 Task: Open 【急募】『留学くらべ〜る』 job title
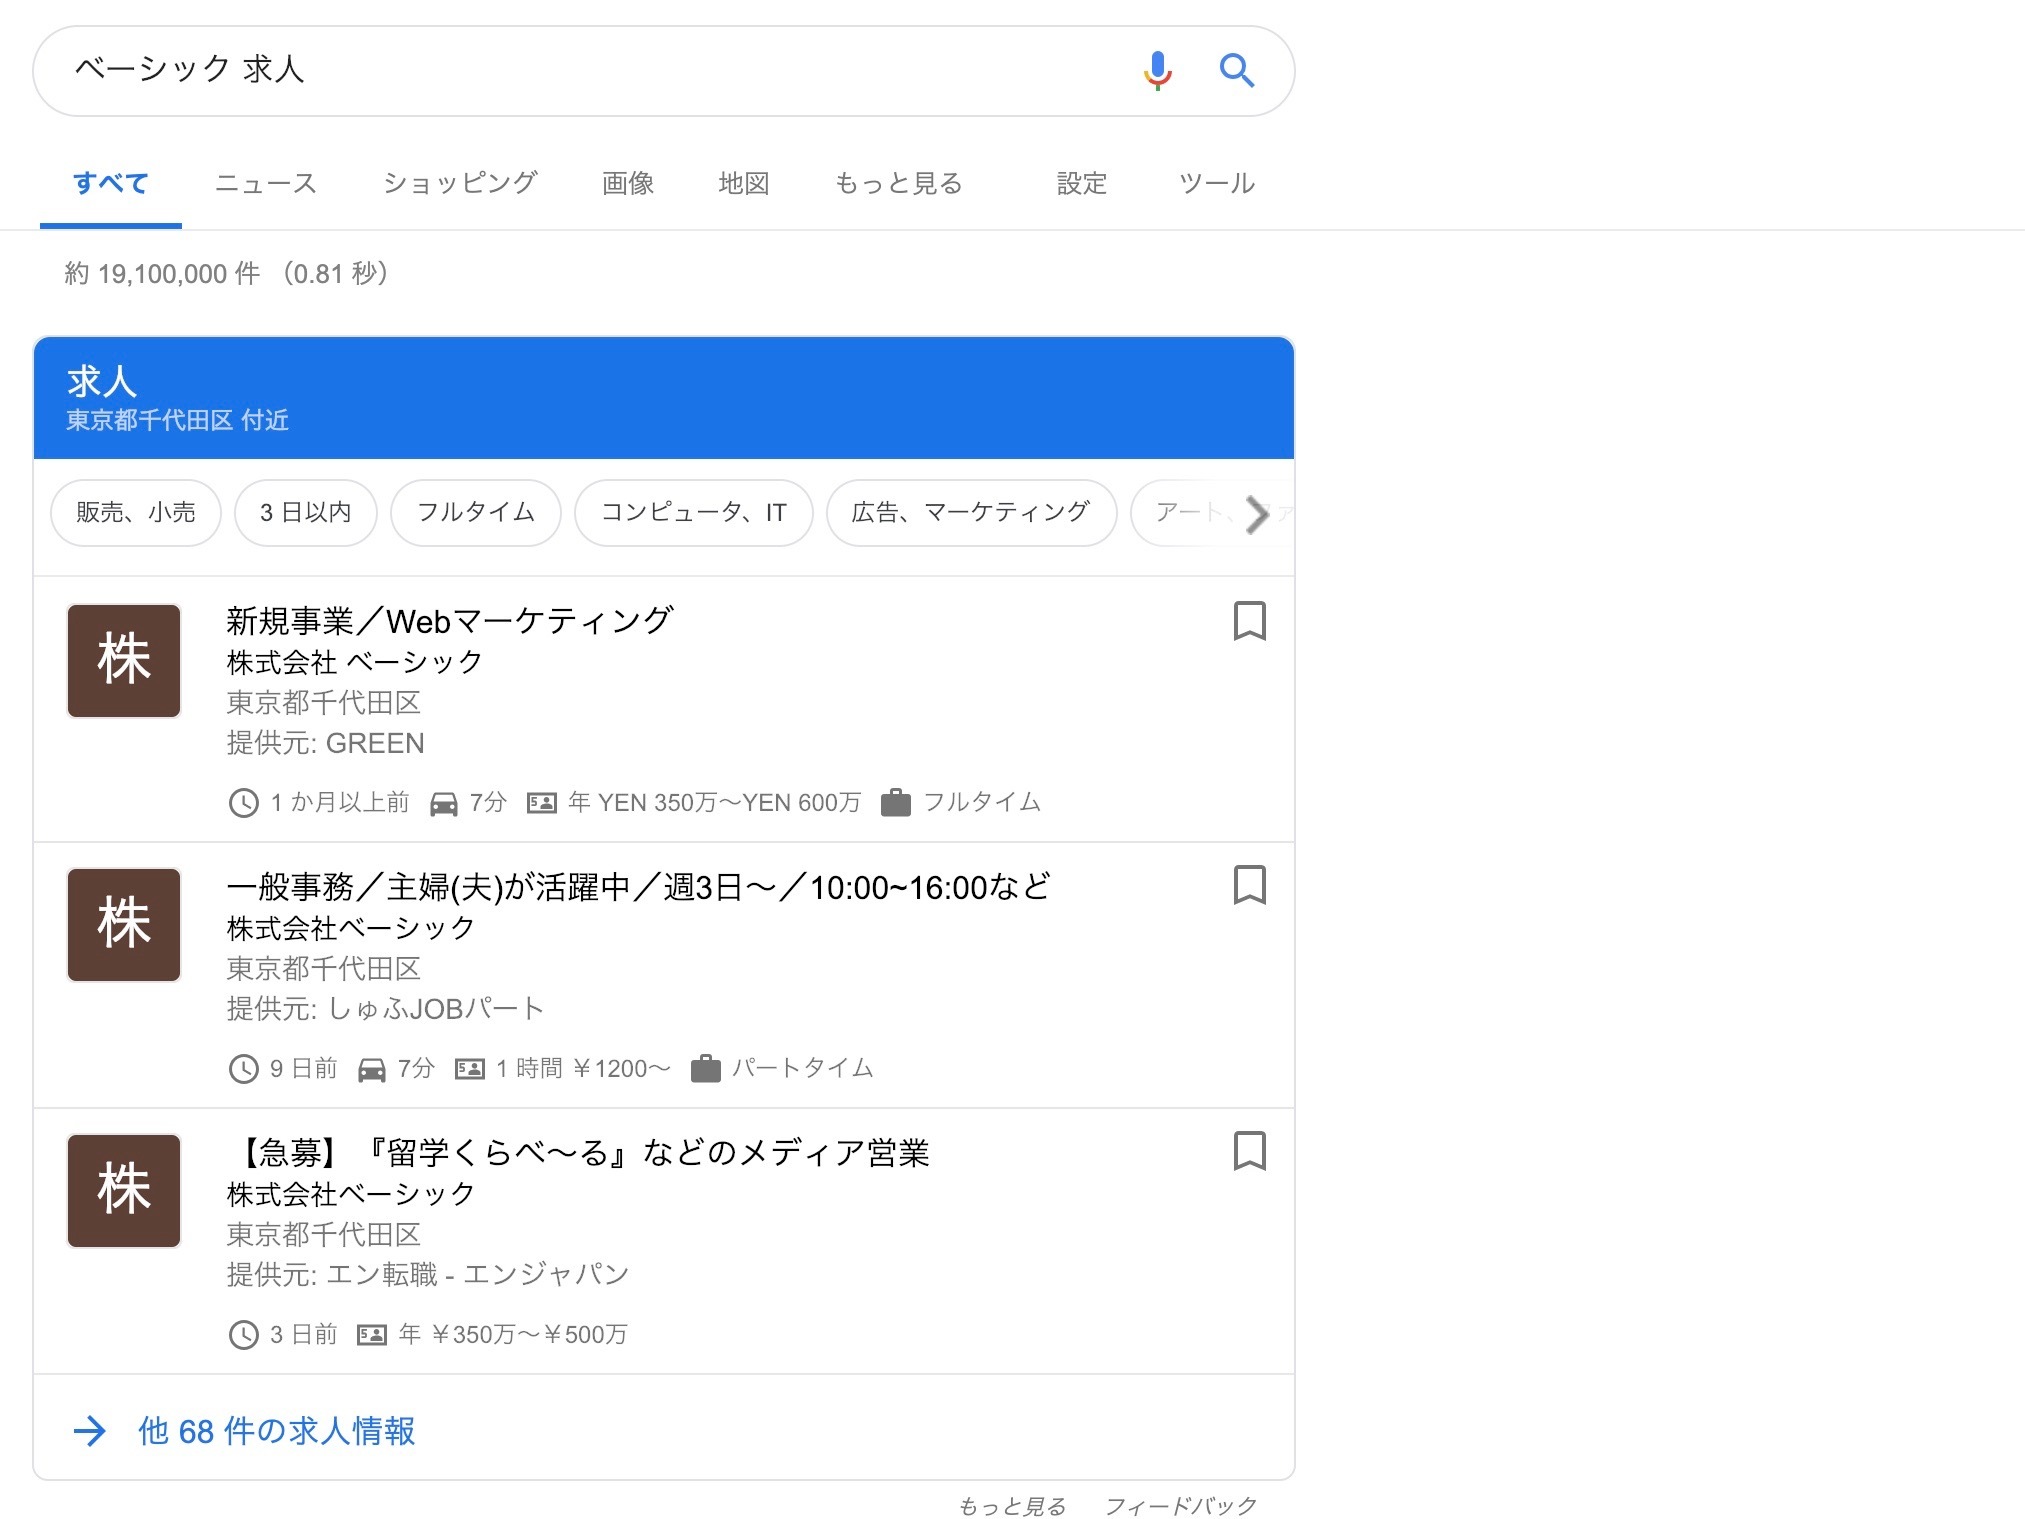tap(578, 1153)
